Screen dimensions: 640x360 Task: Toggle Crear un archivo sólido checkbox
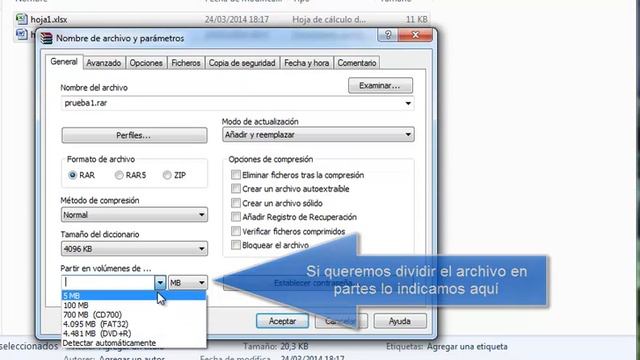[x=236, y=203]
